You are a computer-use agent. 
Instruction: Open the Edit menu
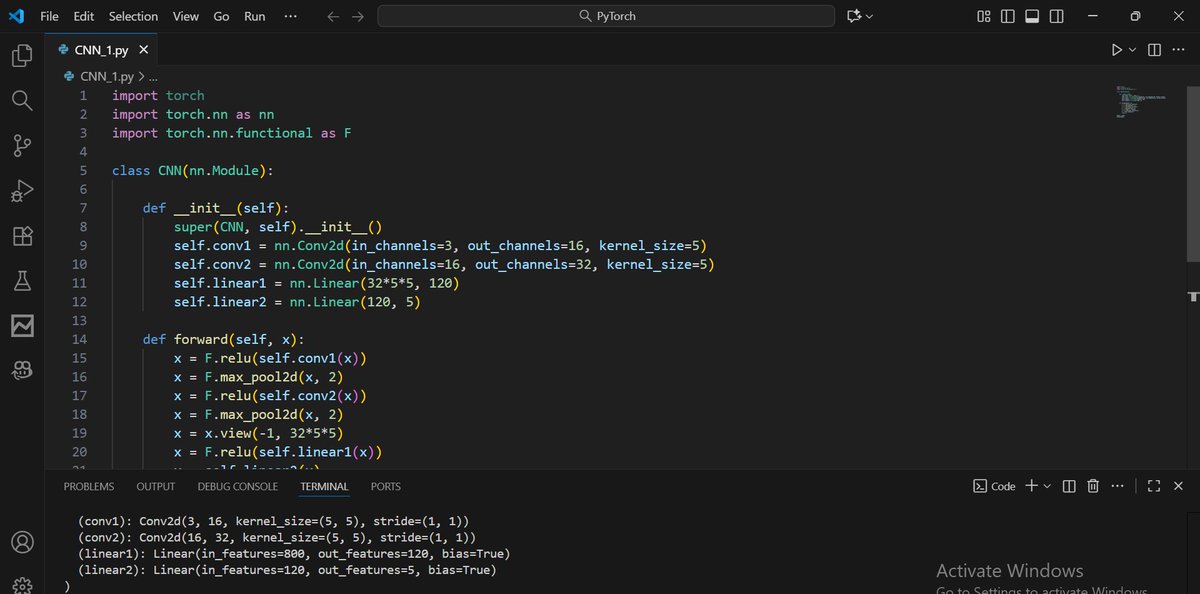click(84, 16)
